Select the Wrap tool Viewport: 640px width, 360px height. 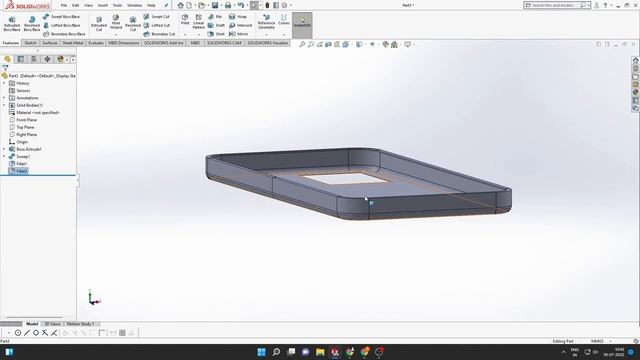click(238, 17)
